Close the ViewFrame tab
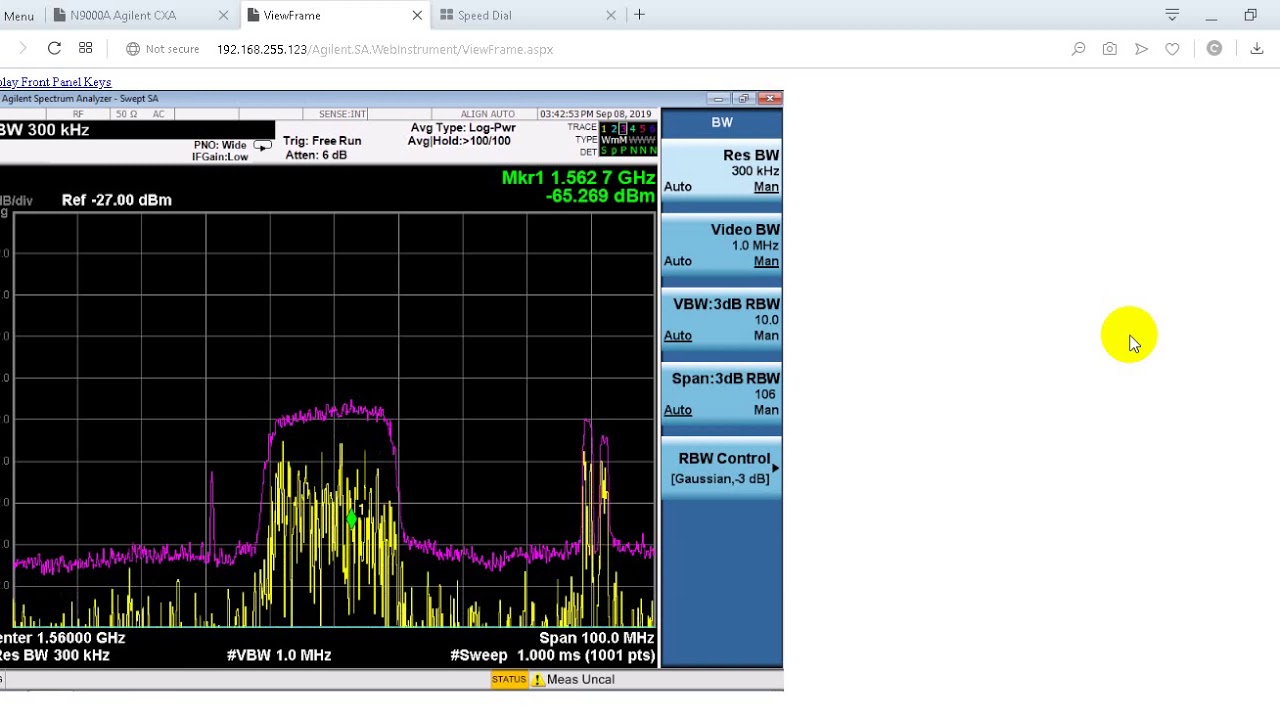The width and height of the screenshot is (1280, 720). coord(417,15)
